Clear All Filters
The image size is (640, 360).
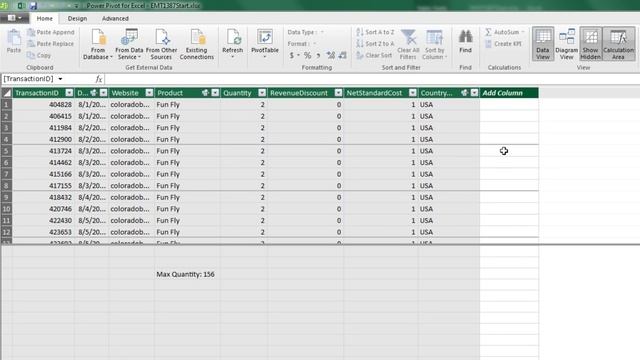408,44
